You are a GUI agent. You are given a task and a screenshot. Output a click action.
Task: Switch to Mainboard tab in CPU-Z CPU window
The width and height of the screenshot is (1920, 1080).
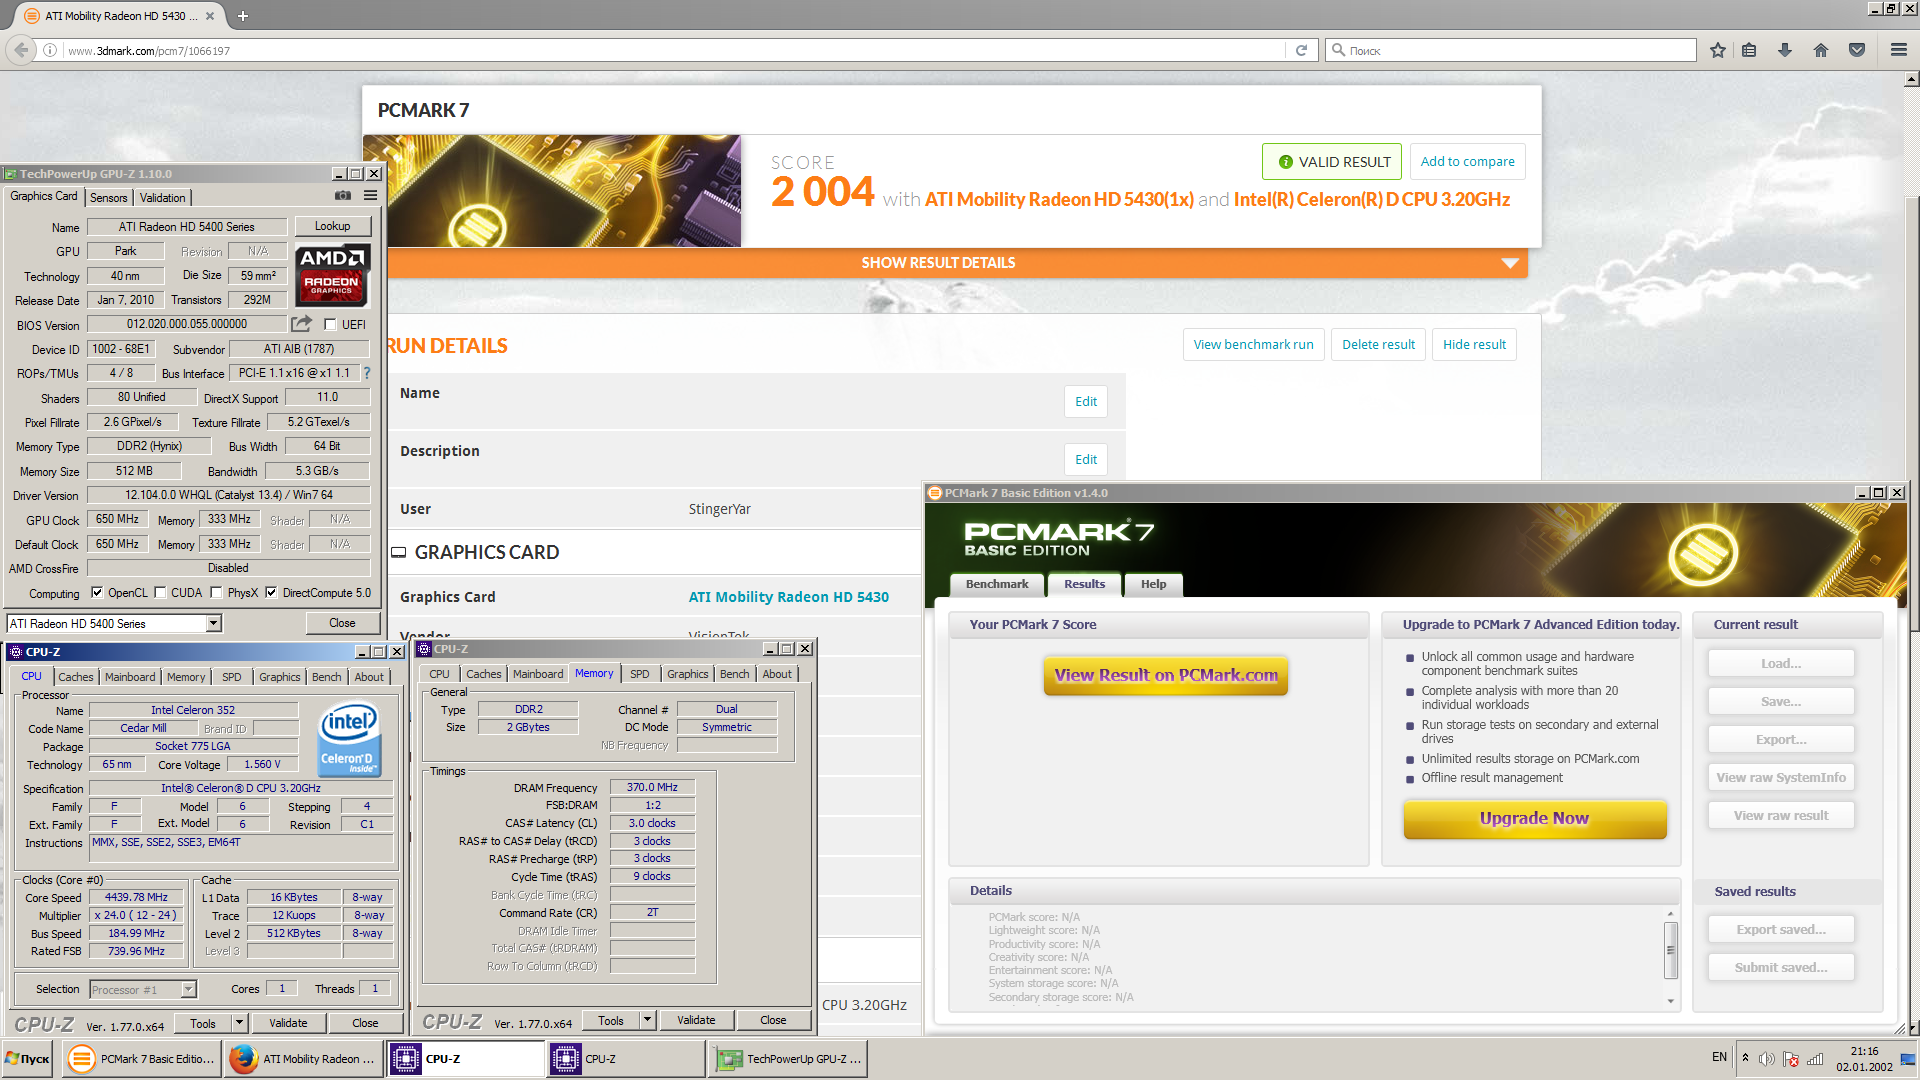130,677
